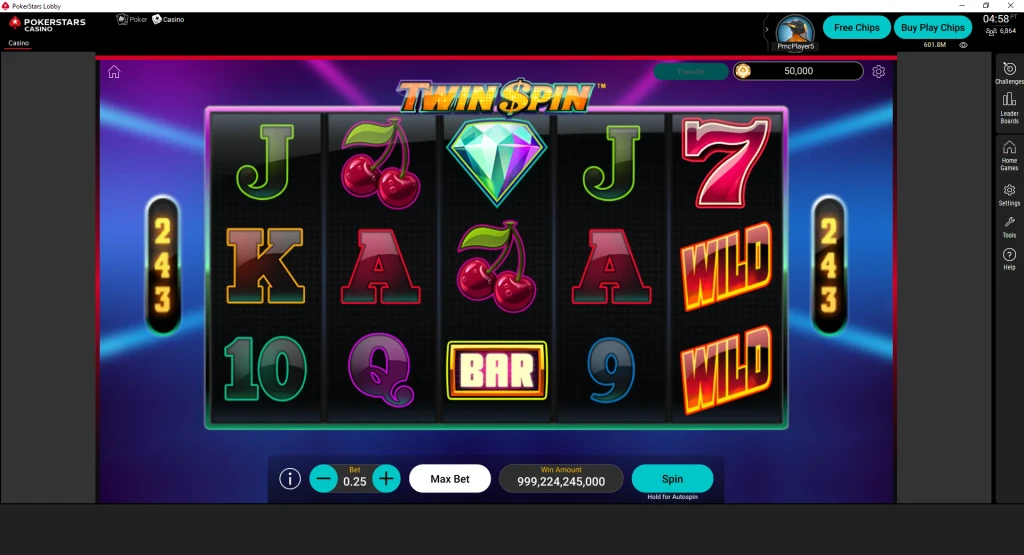Open the Leader Boards panel
Screen dimensions: 1024x555
[x=1009, y=108]
